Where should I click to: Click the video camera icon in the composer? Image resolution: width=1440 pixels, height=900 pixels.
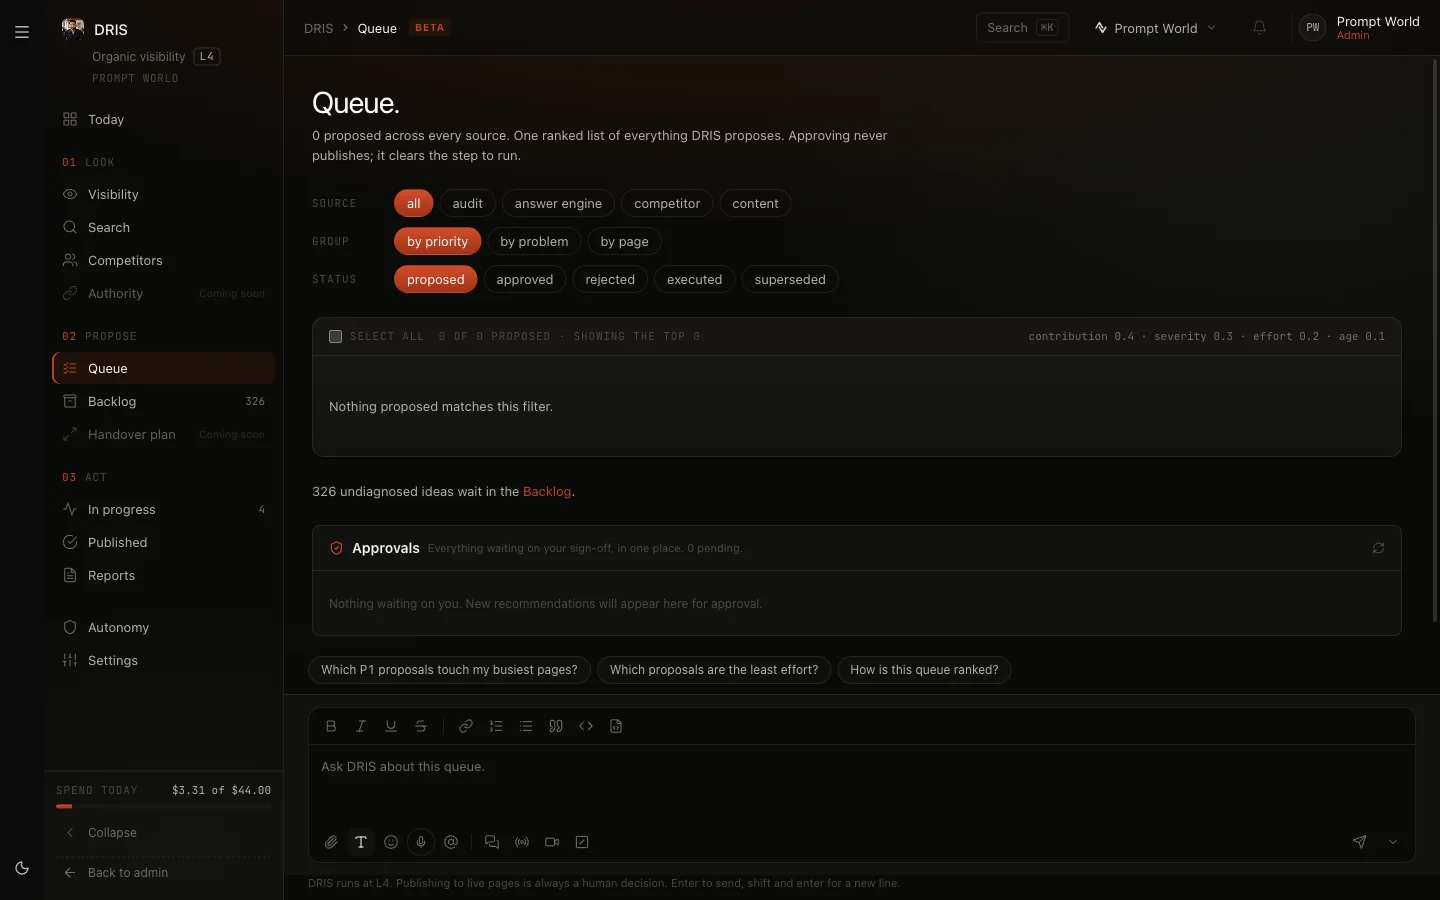[x=552, y=842]
